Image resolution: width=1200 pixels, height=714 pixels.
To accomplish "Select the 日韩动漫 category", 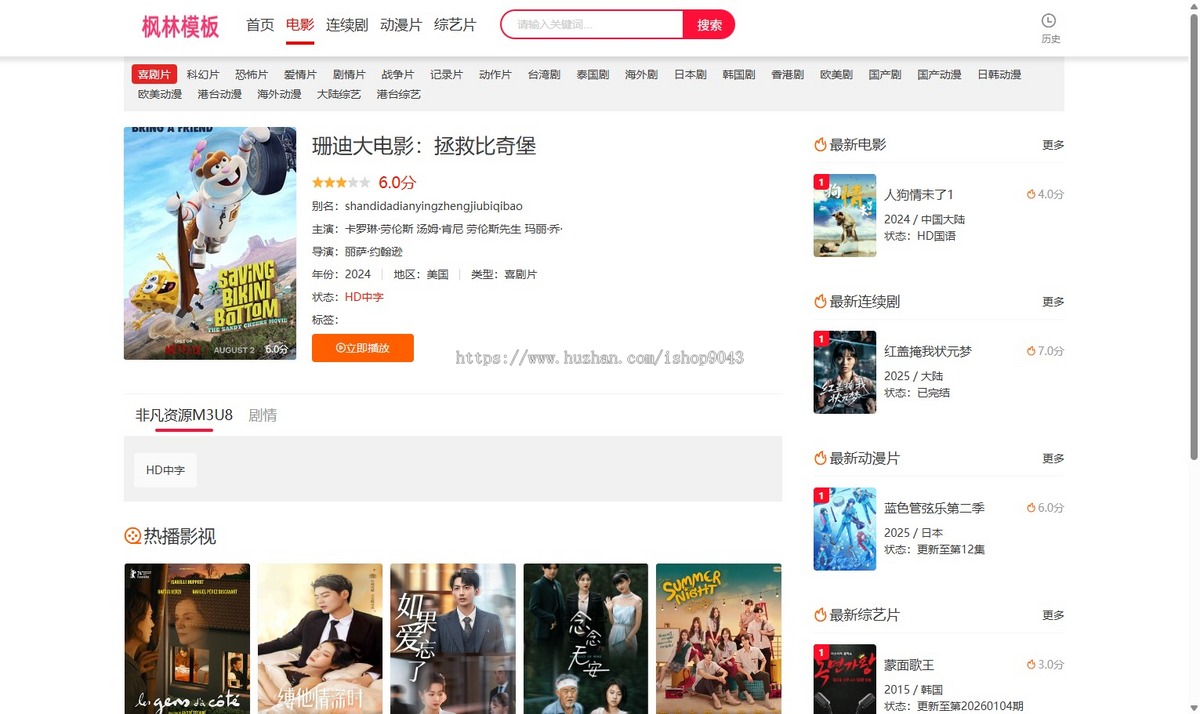I will click(x=999, y=75).
